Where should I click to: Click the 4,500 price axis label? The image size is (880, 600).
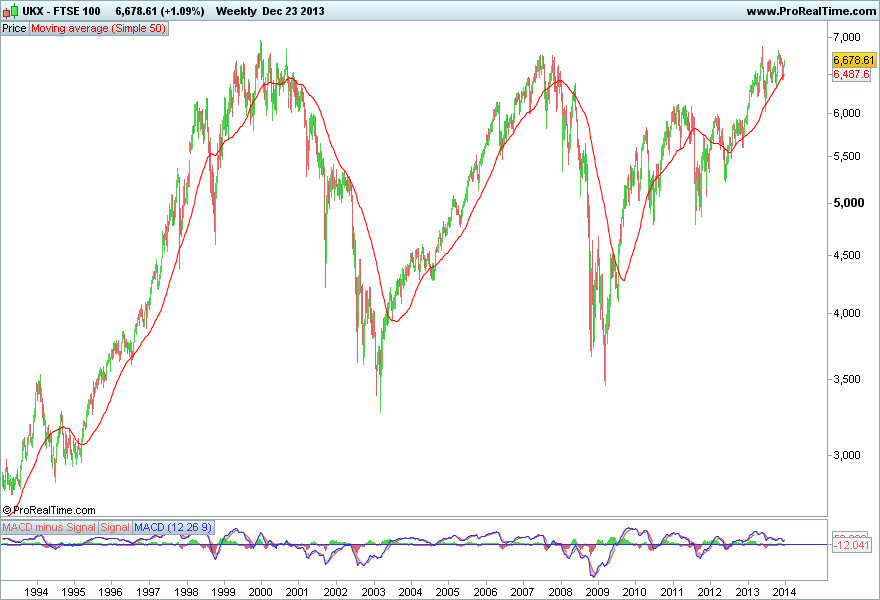(x=847, y=255)
